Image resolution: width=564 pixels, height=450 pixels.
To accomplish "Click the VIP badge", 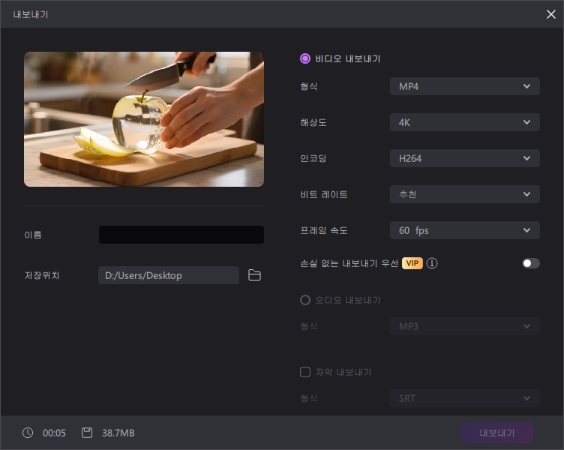I will pos(412,263).
